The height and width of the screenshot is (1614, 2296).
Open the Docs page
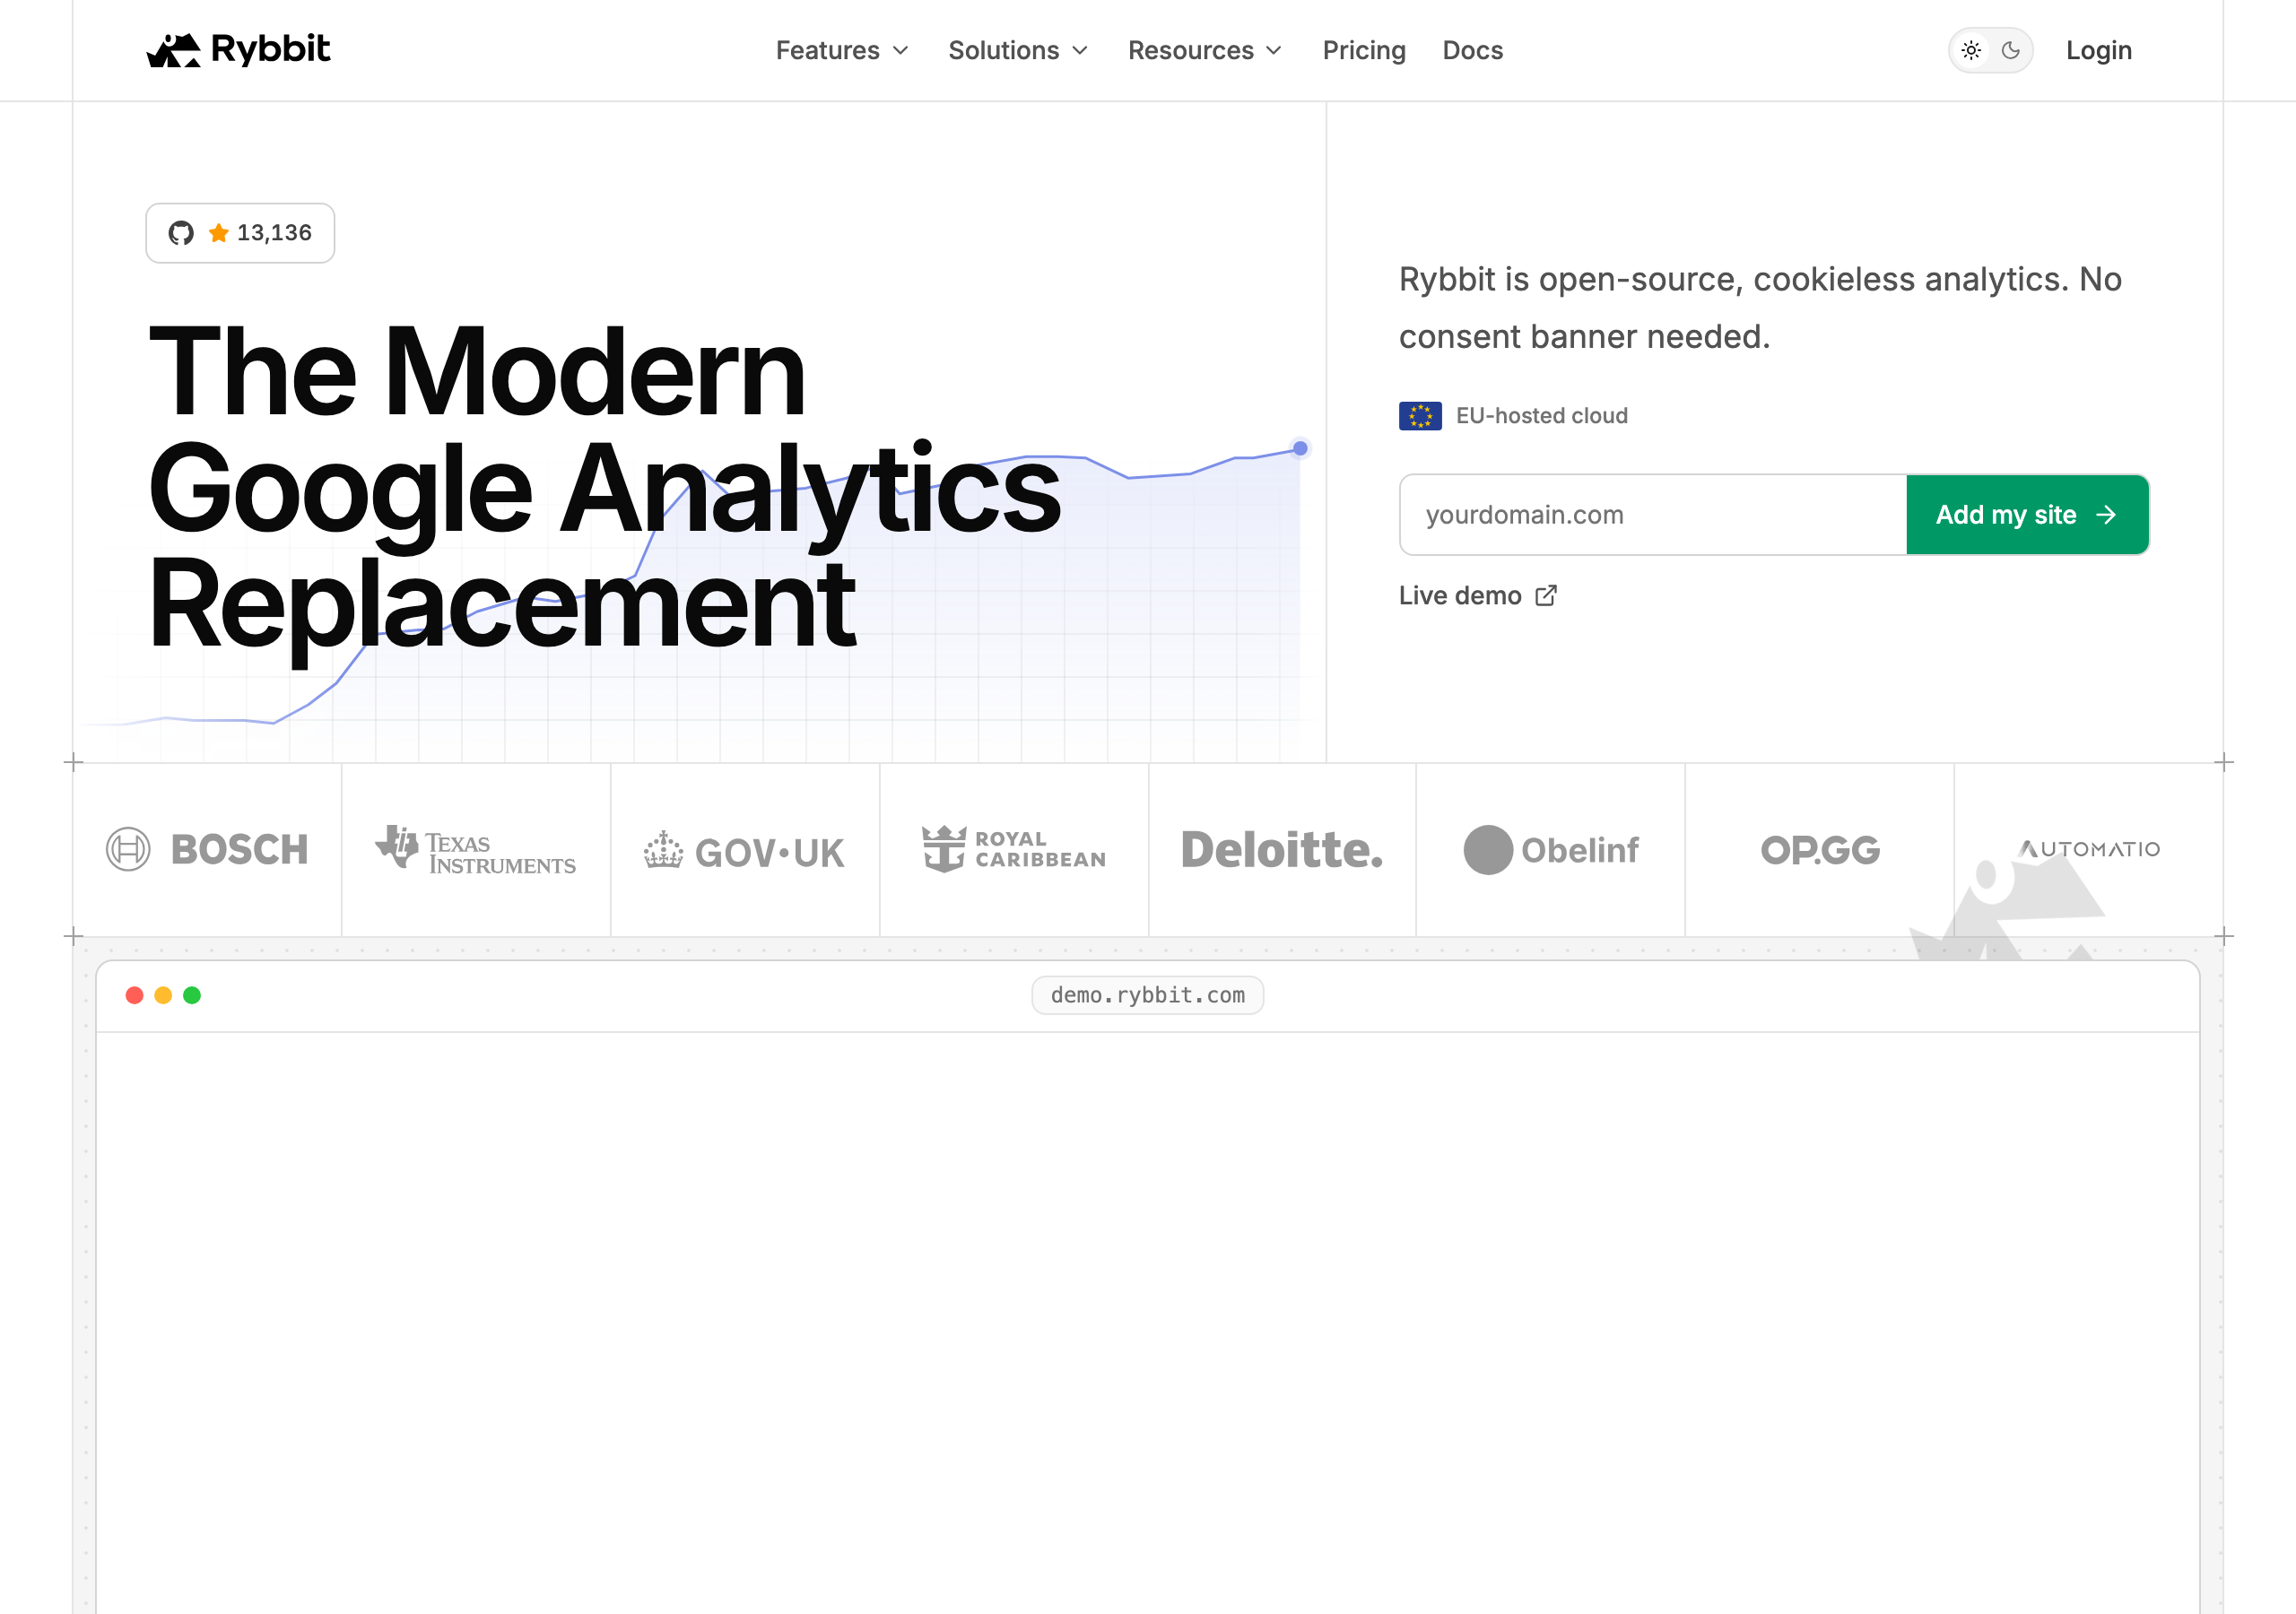click(1472, 50)
